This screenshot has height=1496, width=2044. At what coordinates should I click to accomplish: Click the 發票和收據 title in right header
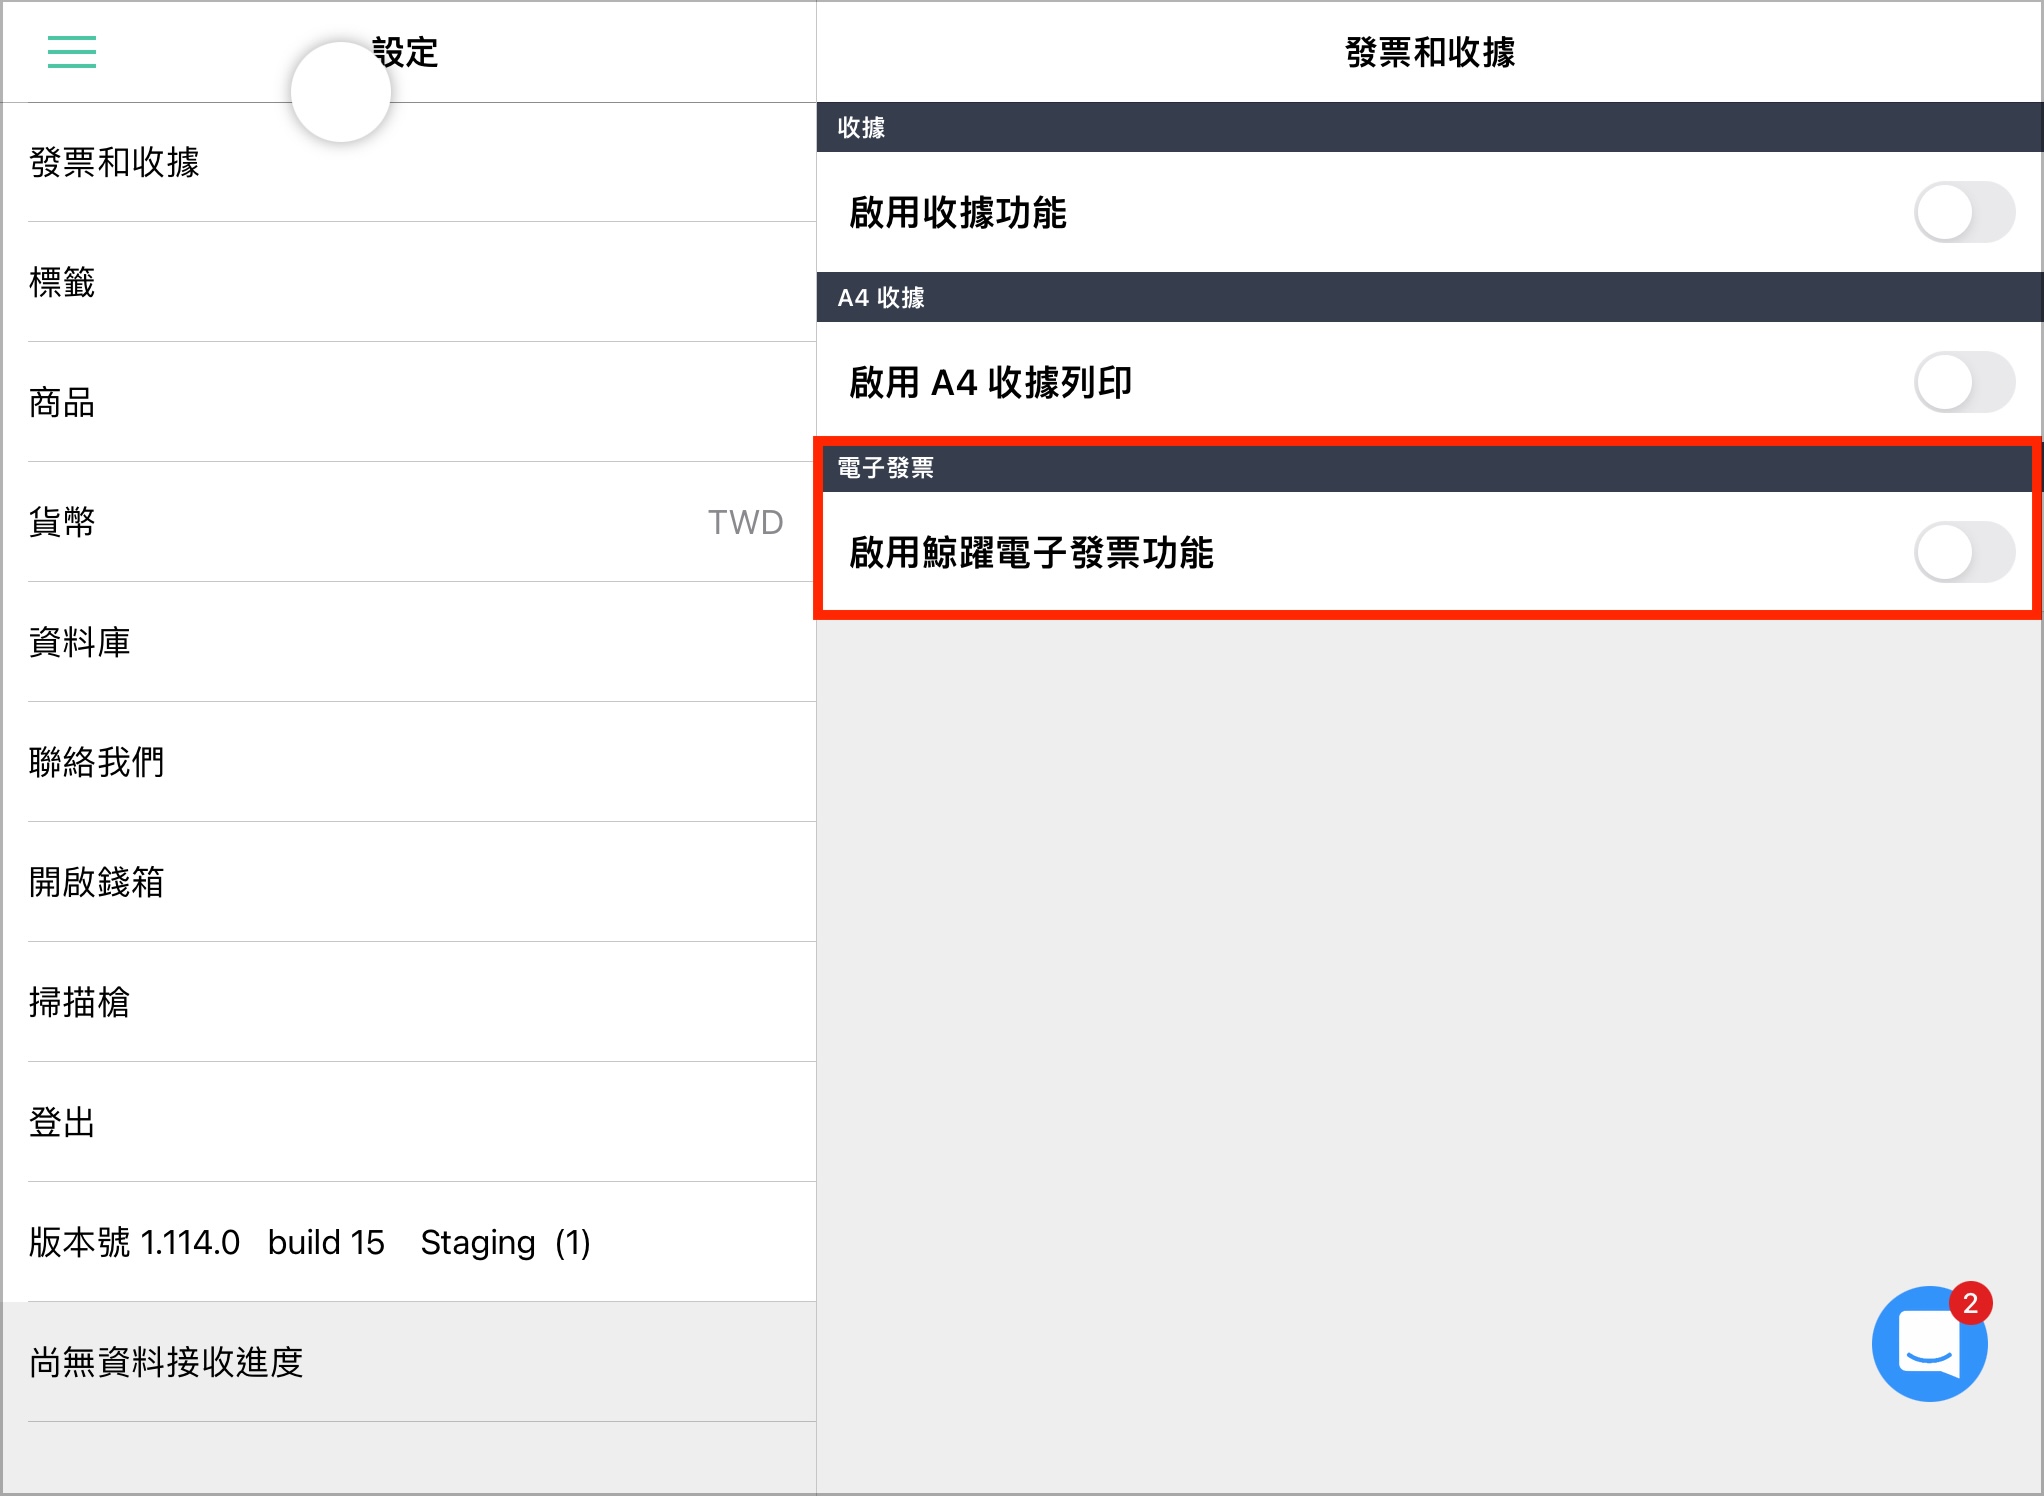(x=1430, y=52)
